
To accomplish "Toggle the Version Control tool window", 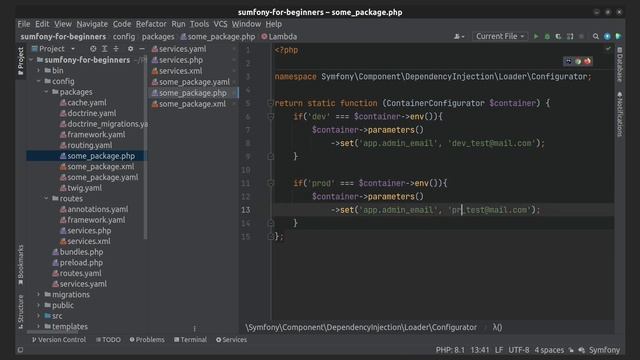I will 59,340.
